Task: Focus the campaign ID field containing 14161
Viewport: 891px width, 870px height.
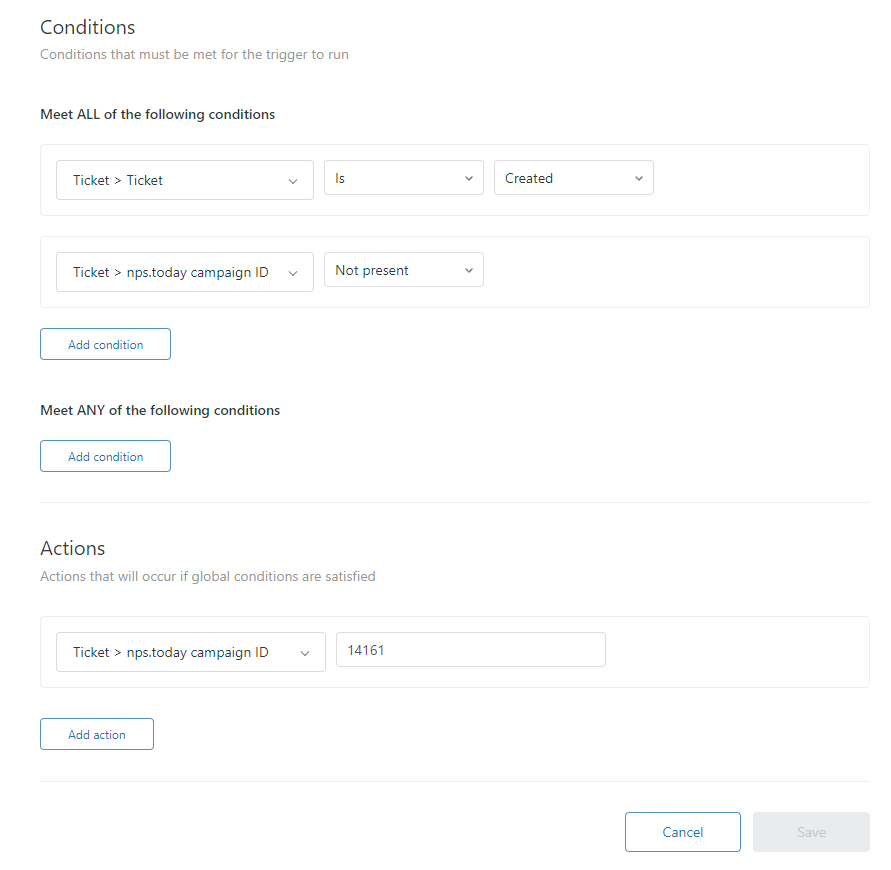Action: click(470, 650)
